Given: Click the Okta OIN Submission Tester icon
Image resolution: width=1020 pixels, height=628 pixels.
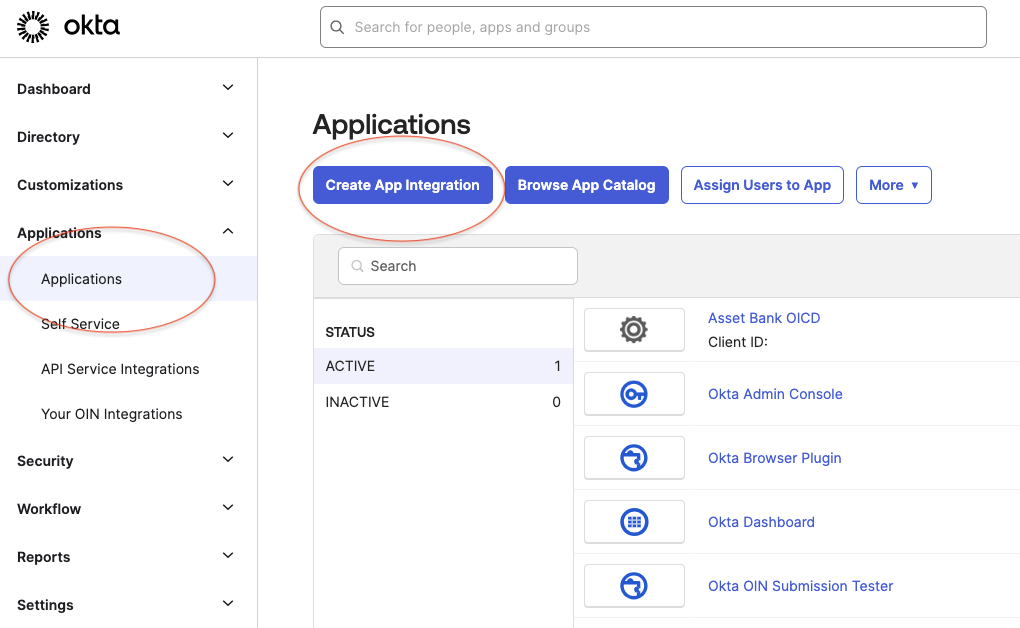Looking at the screenshot, I should point(634,586).
